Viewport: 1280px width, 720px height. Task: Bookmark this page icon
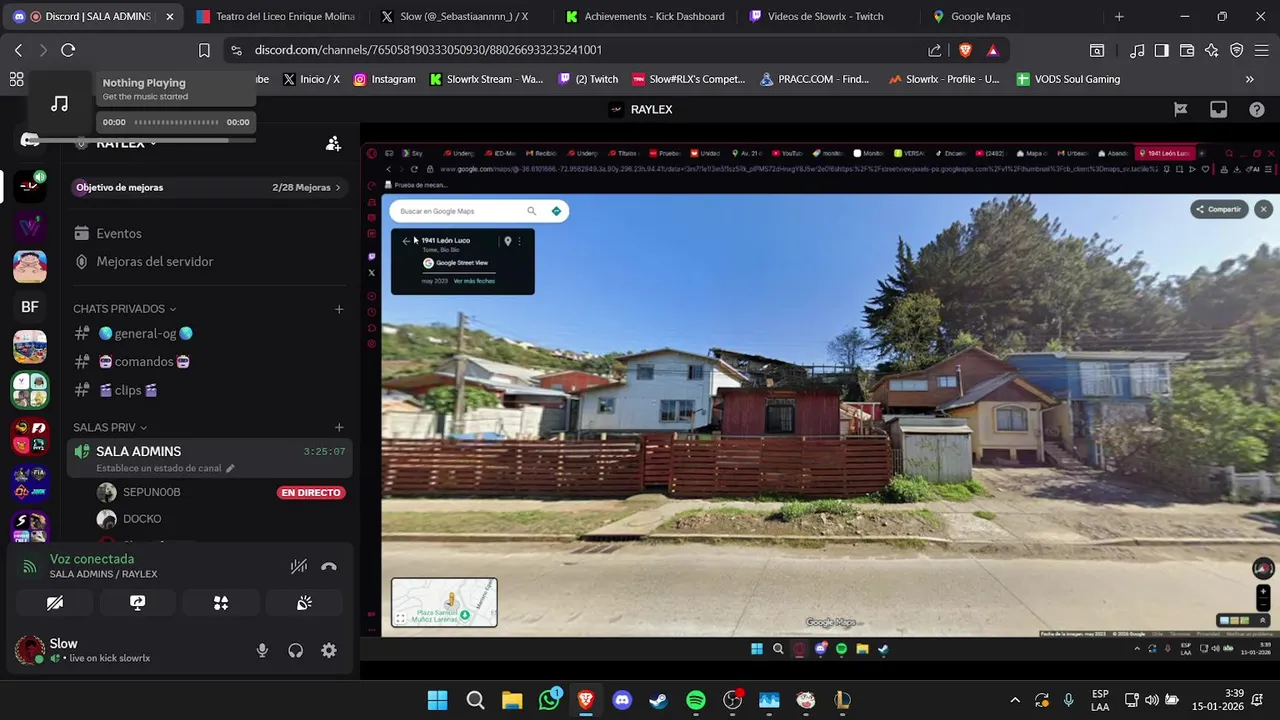click(x=204, y=50)
